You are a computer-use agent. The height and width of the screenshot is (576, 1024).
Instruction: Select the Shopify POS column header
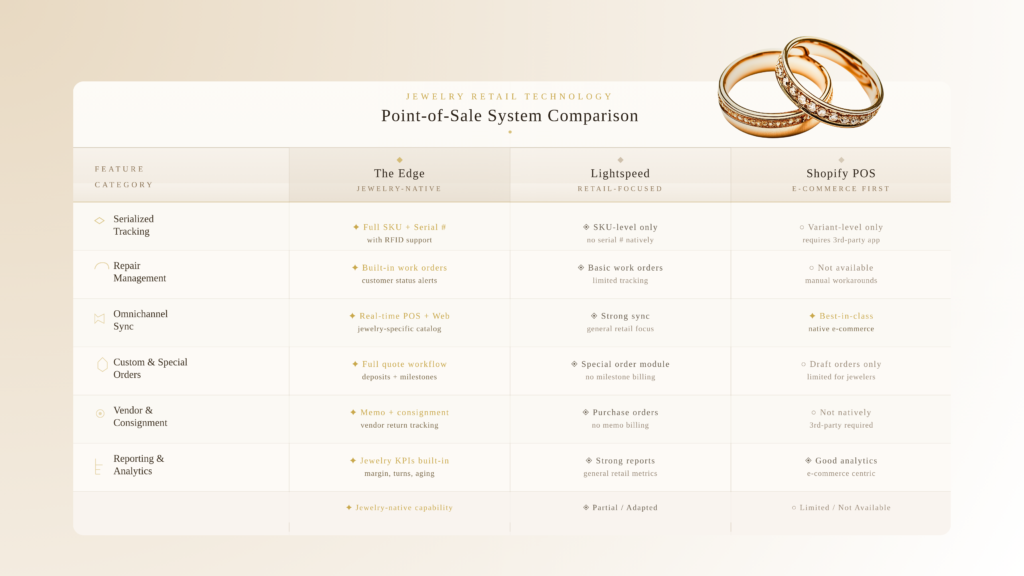tap(841, 174)
